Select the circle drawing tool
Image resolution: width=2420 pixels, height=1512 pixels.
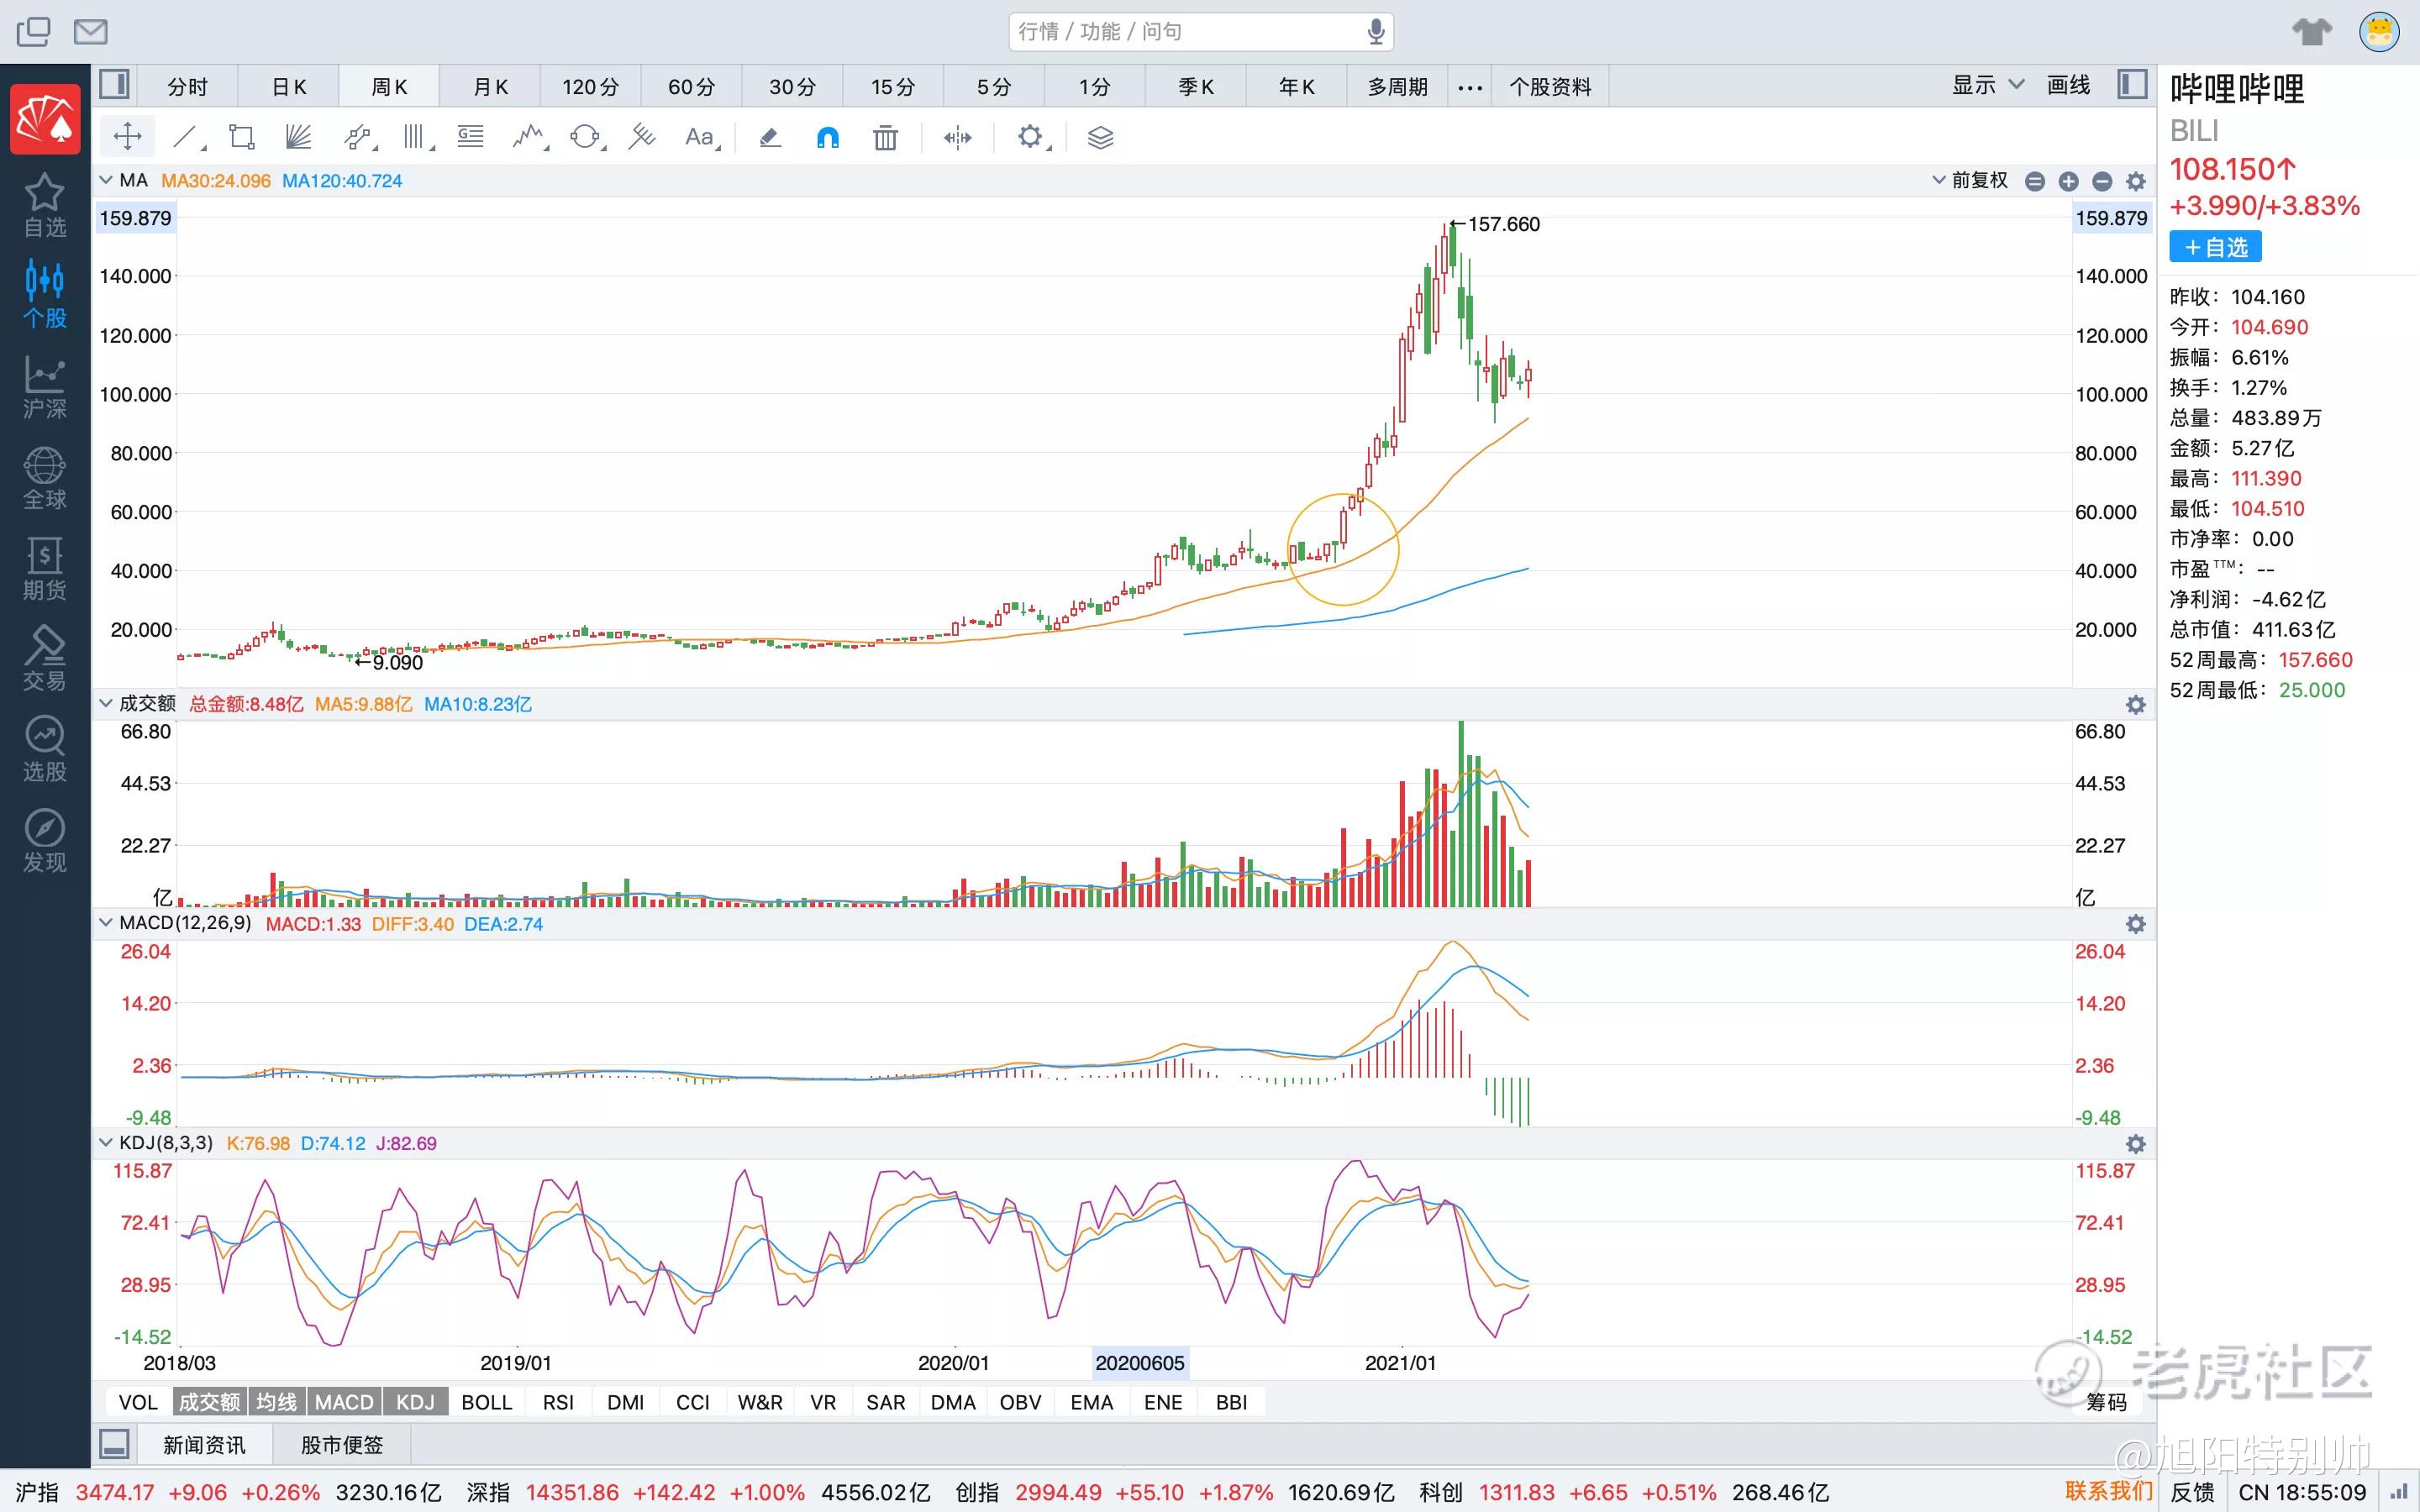(586, 137)
